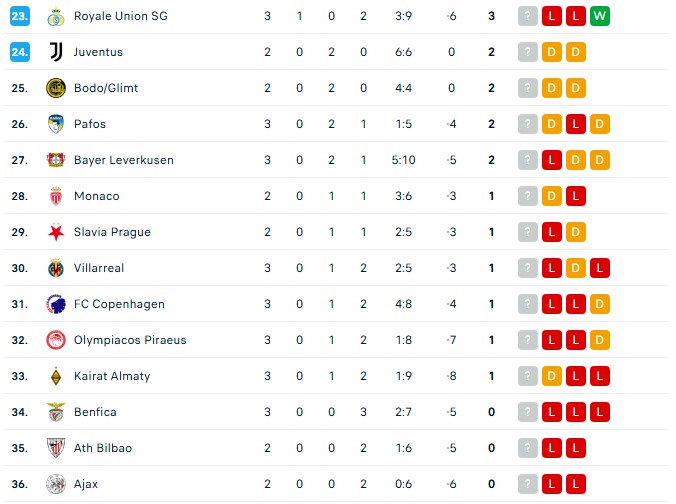Open the Kairat Almaty team link

pos(112,376)
